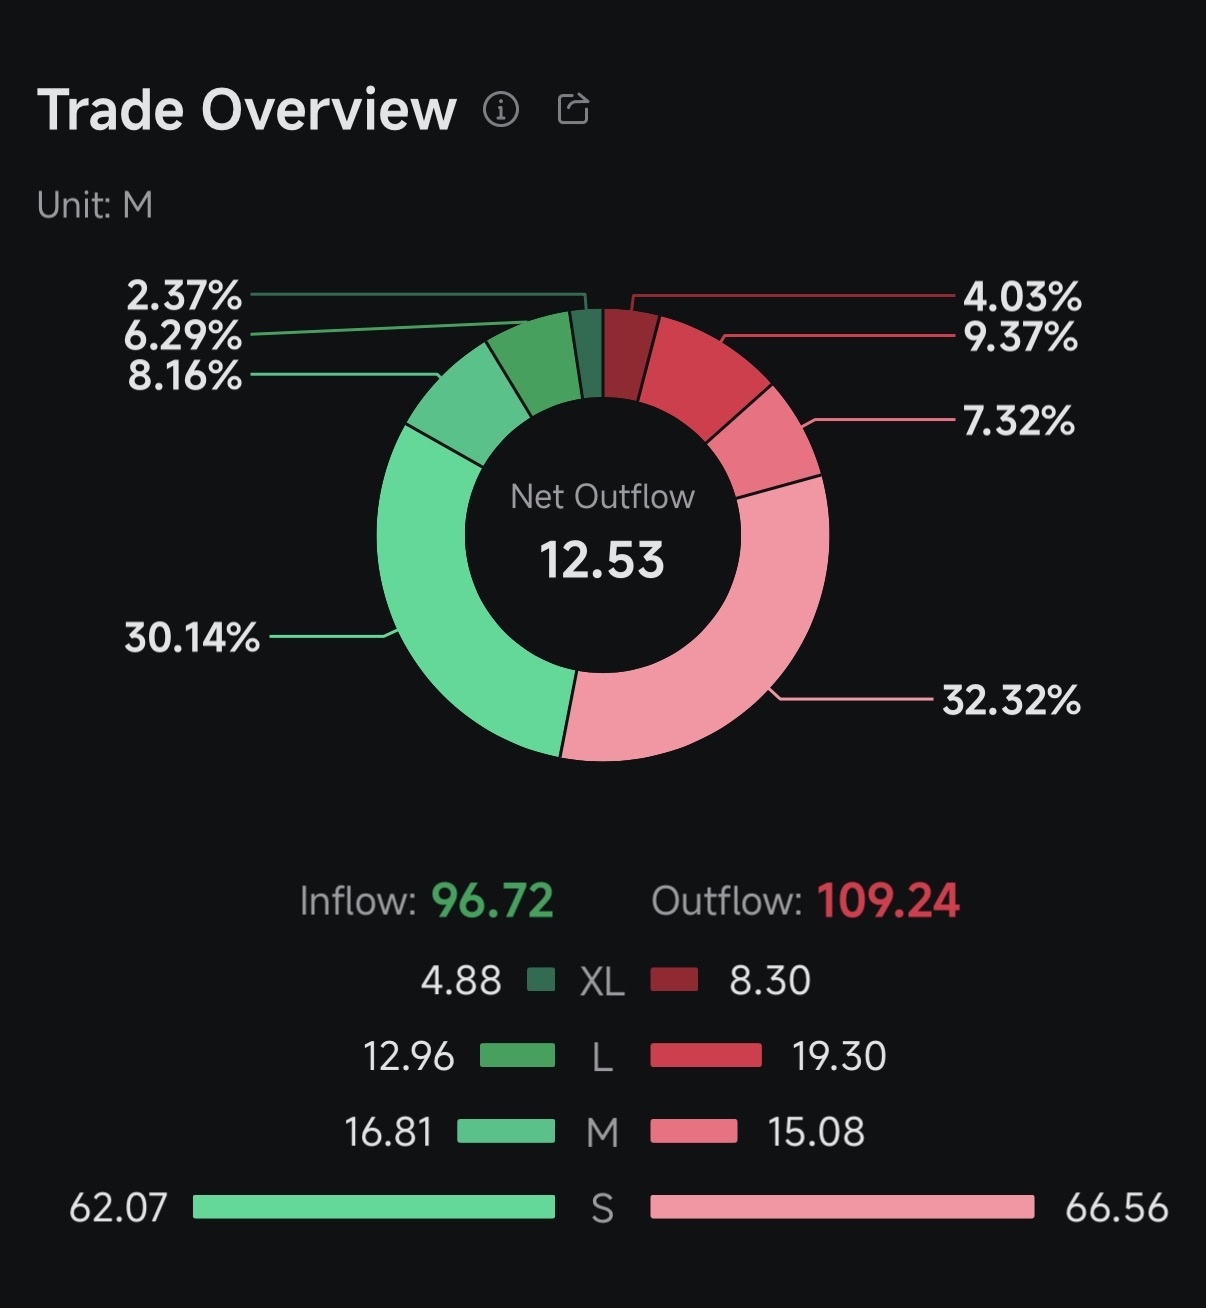The height and width of the screenshot is (1308, 1206).
Task: Expand the Net Outflow center value details
Action: [603, 560]
